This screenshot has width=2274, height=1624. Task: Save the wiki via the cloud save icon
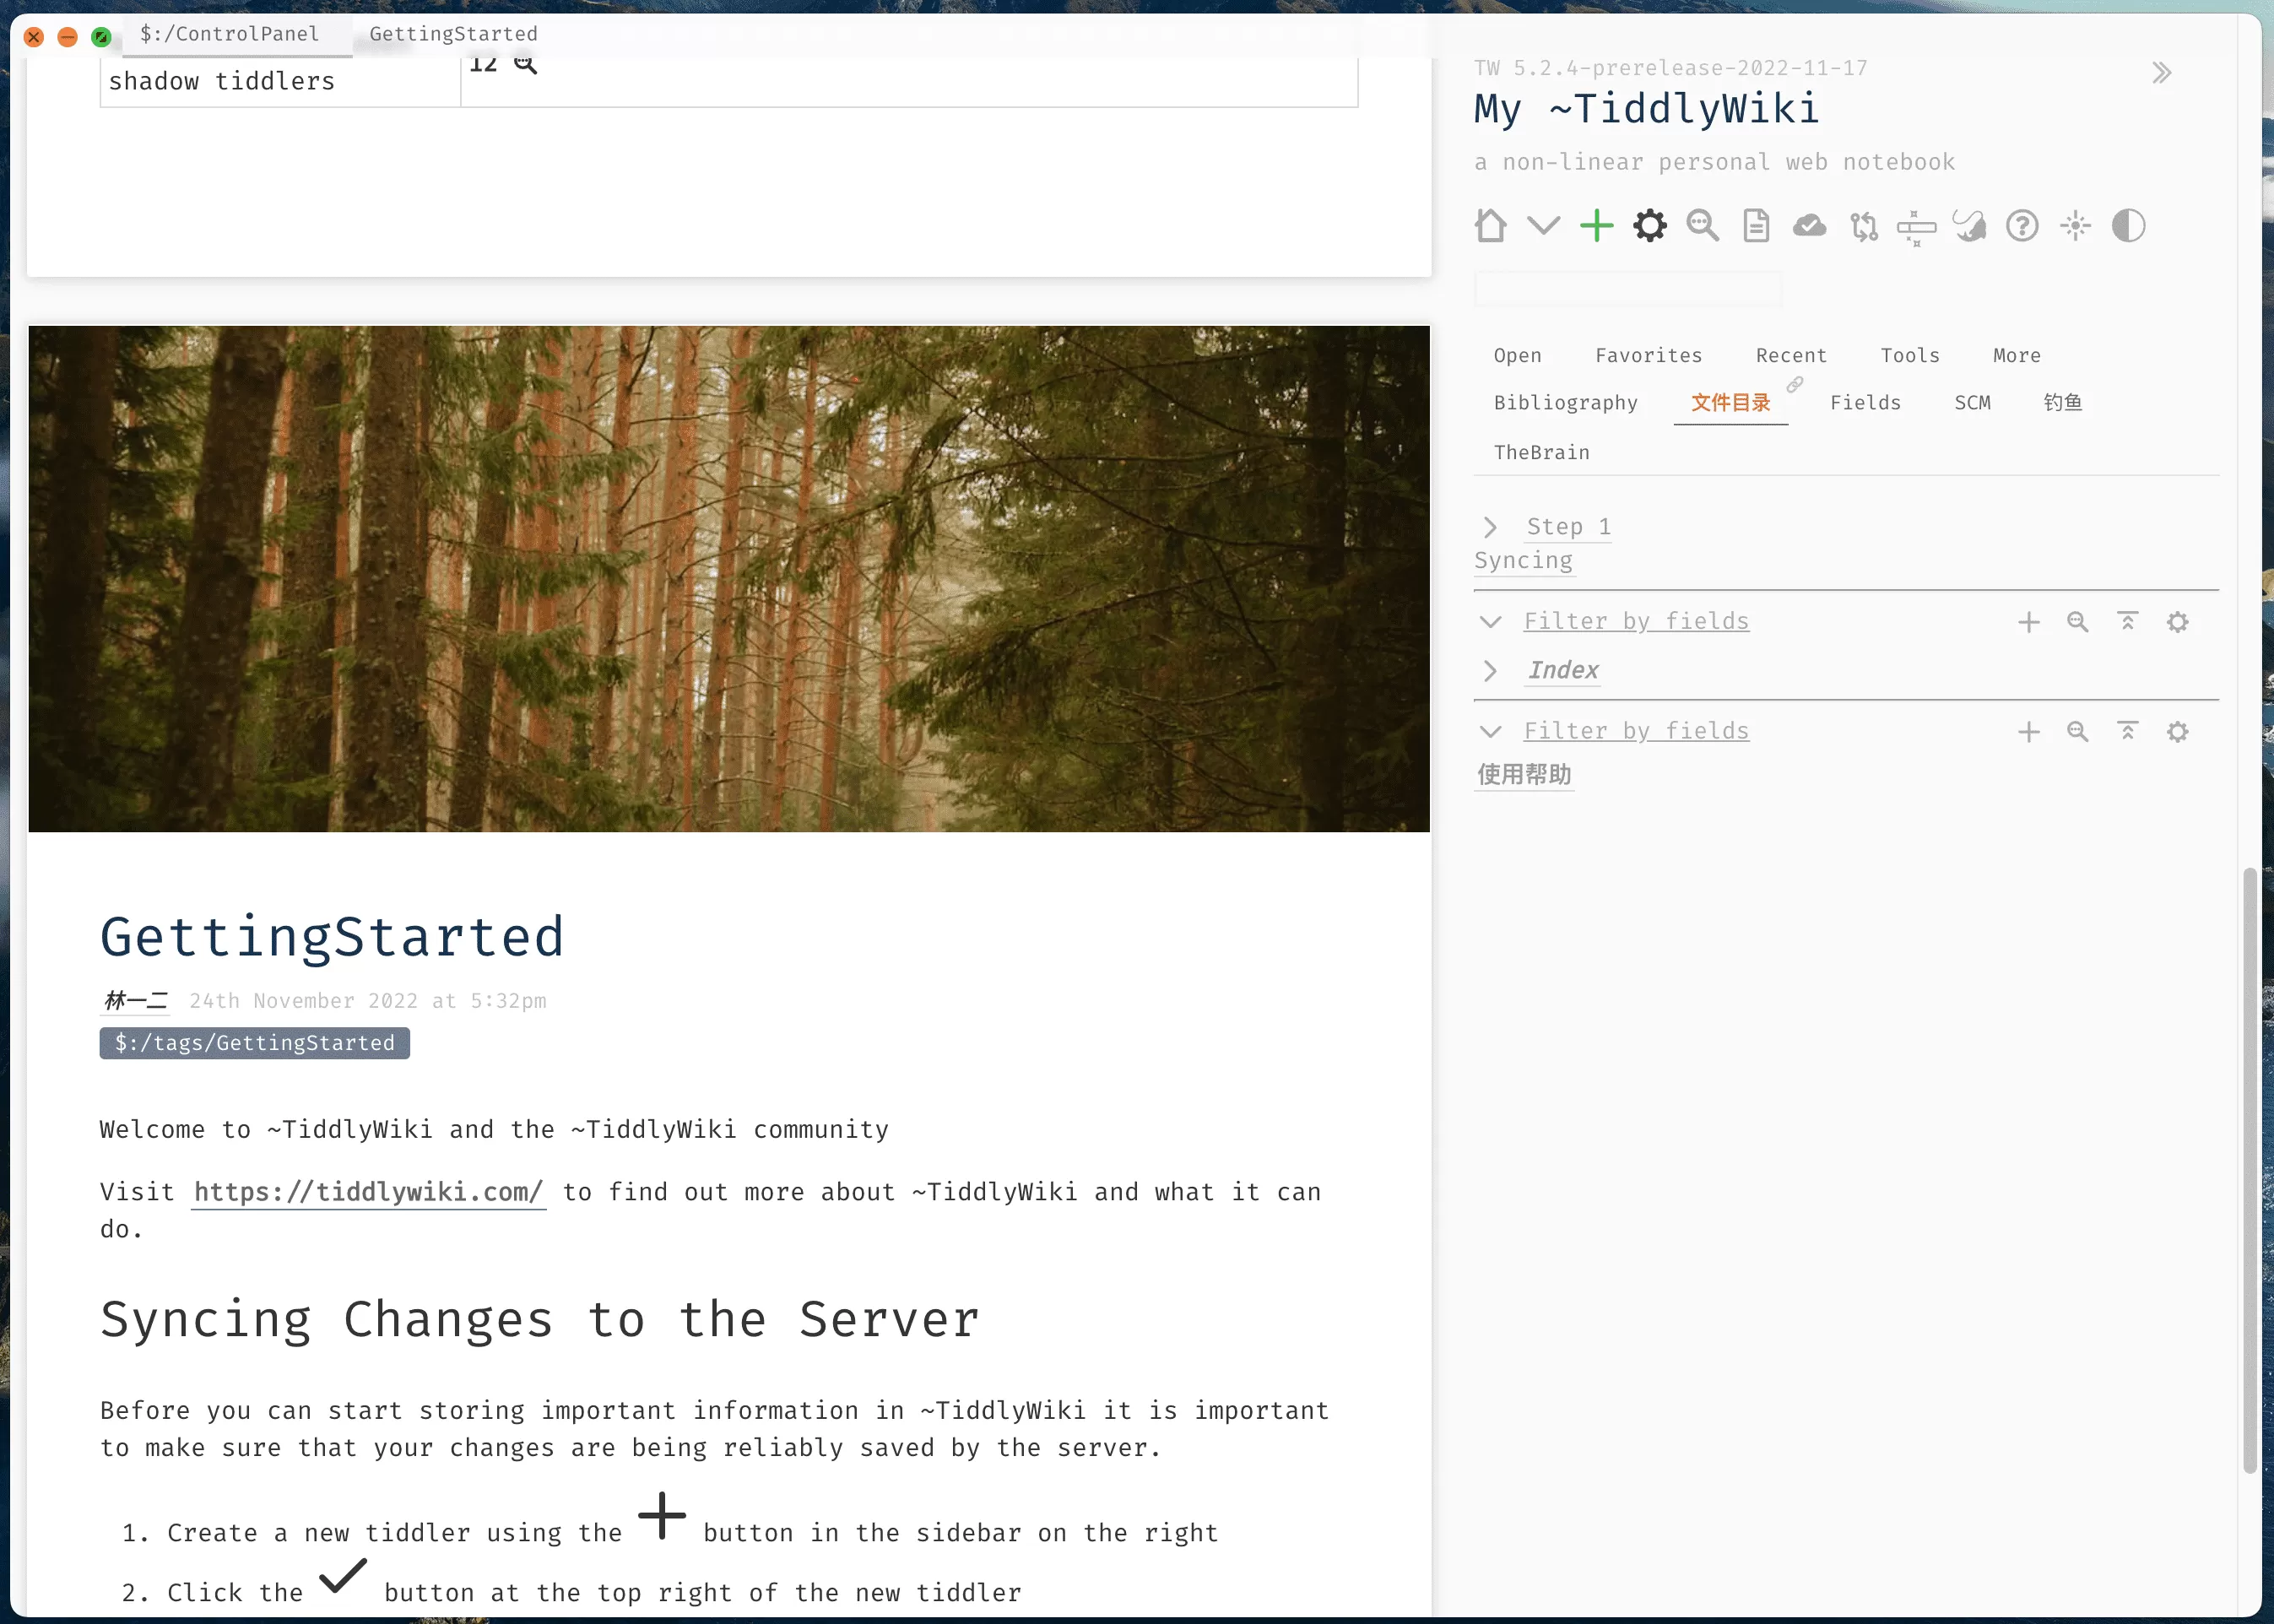coord(1810,226)
